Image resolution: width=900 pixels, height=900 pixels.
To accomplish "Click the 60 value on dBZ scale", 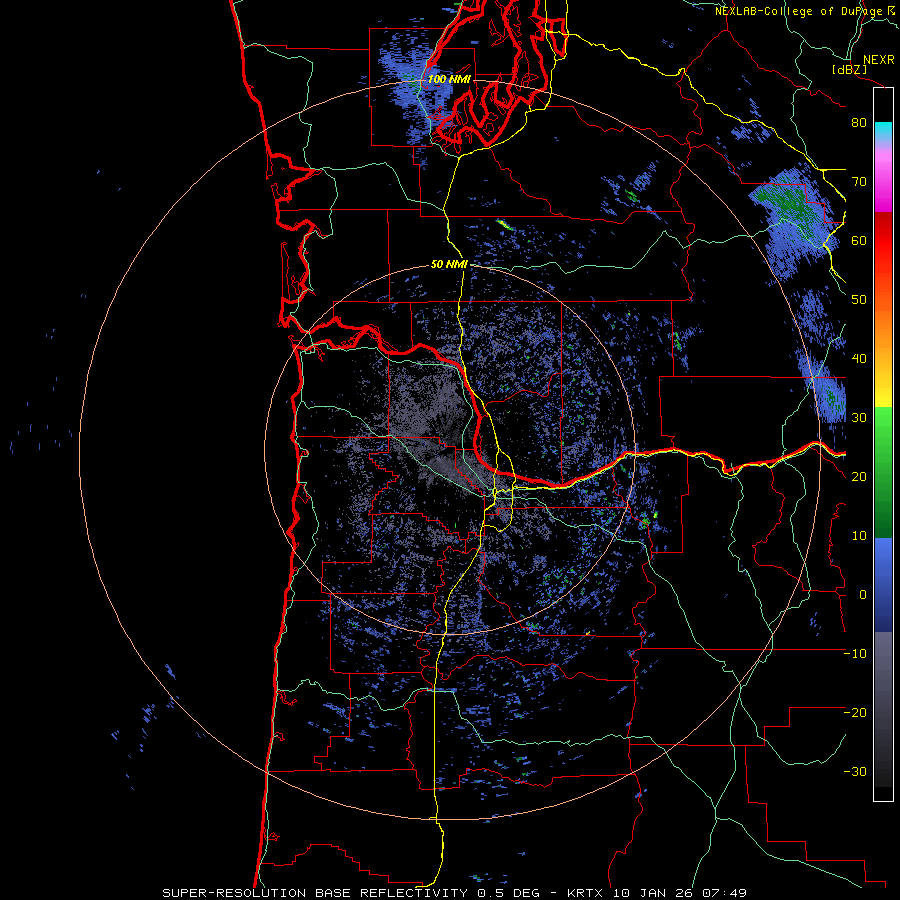I will coord(859,240).
